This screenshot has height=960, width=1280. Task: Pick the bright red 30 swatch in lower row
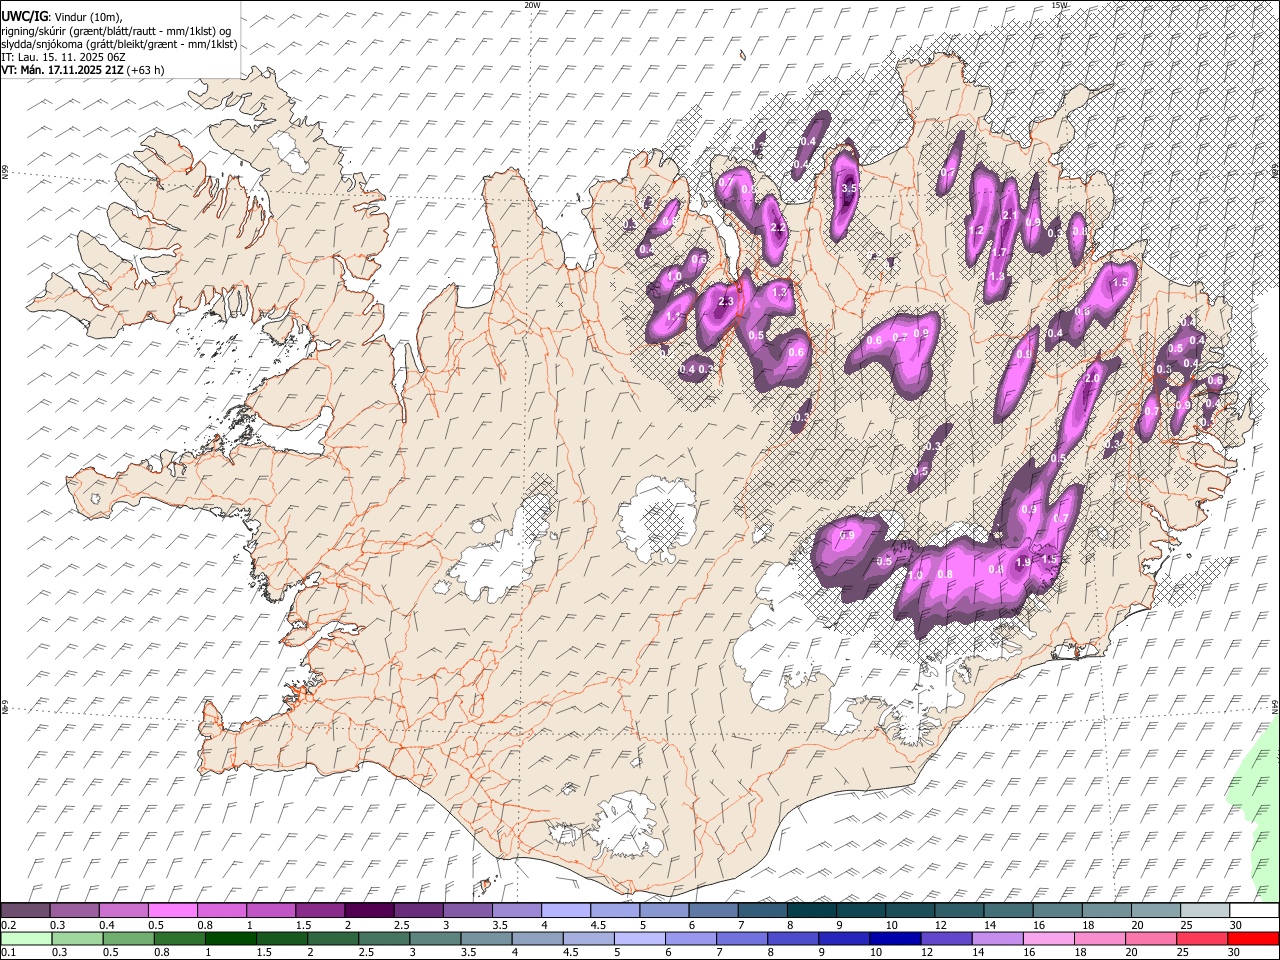coord(1254,939)
